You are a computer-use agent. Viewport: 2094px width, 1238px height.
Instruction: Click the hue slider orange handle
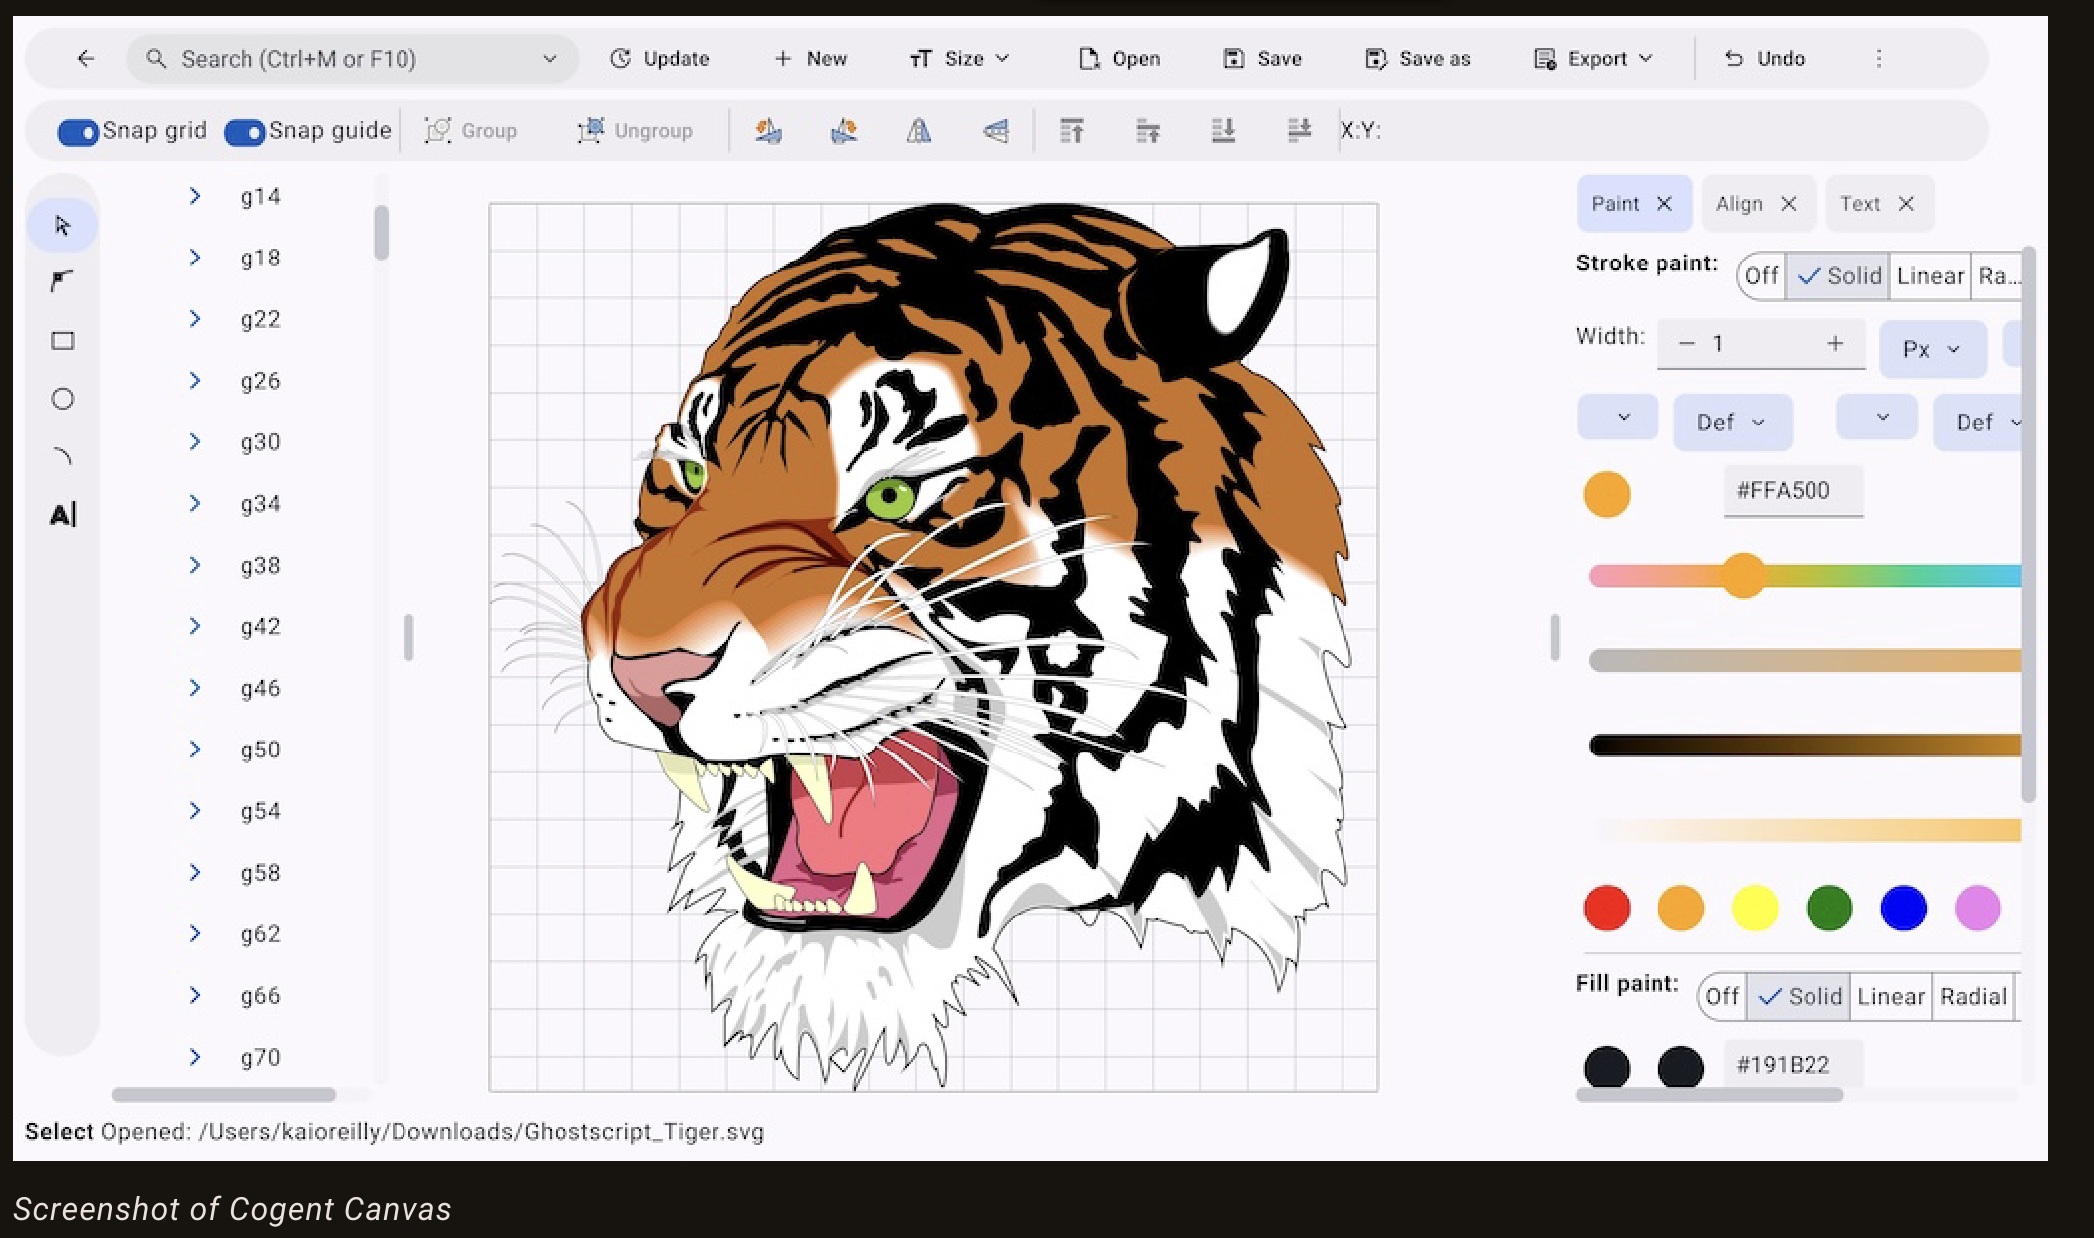click(1743, 576)
